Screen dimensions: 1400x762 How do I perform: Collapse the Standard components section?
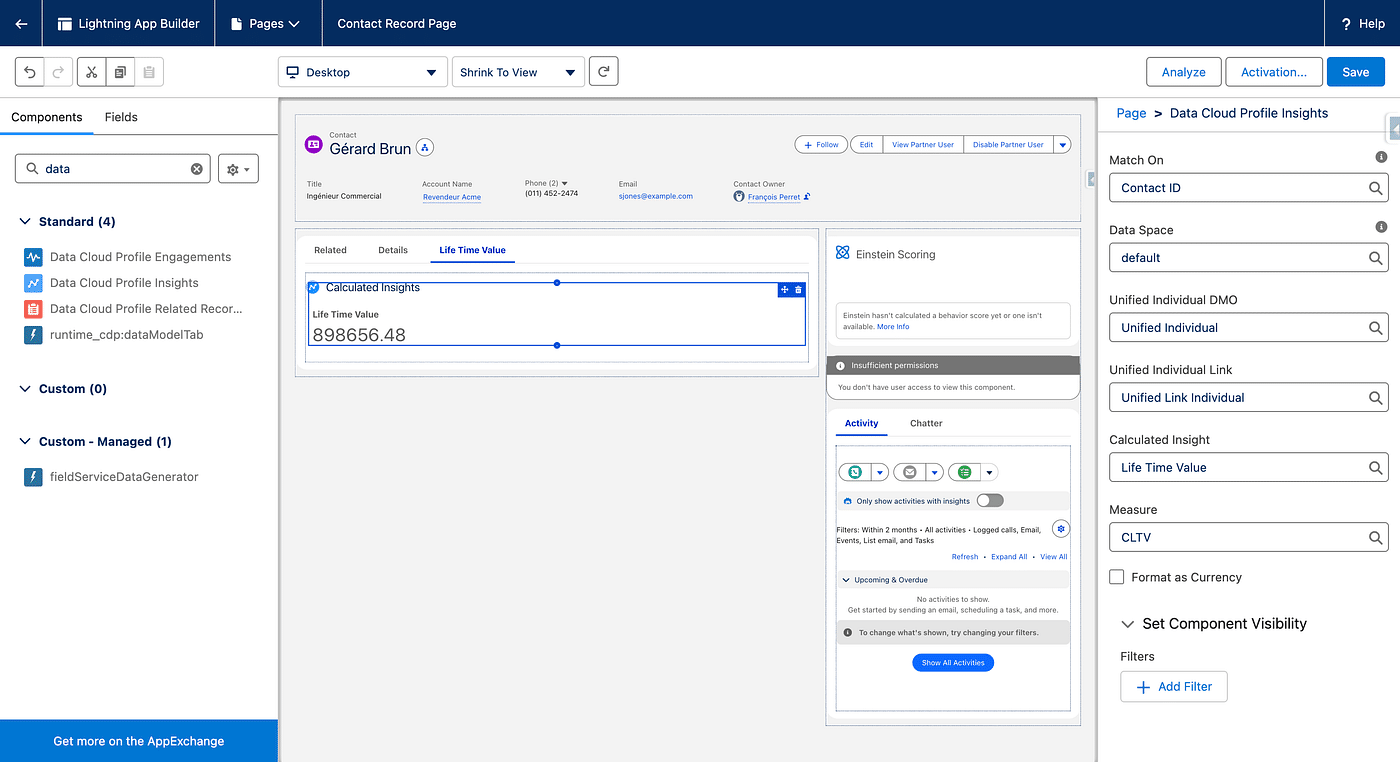(26, 222)
